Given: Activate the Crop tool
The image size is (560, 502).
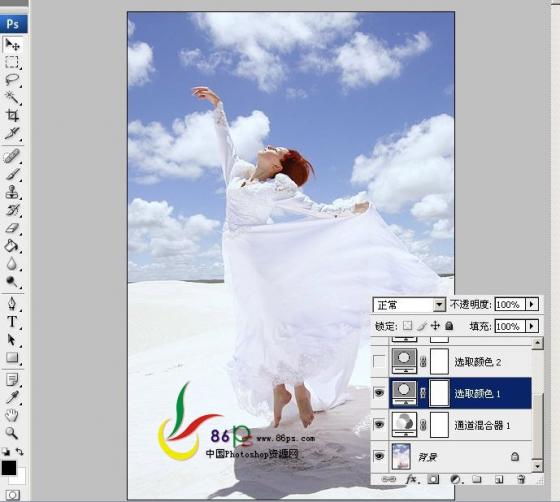Looking at the screenshot, I should [x=12, y=115].
